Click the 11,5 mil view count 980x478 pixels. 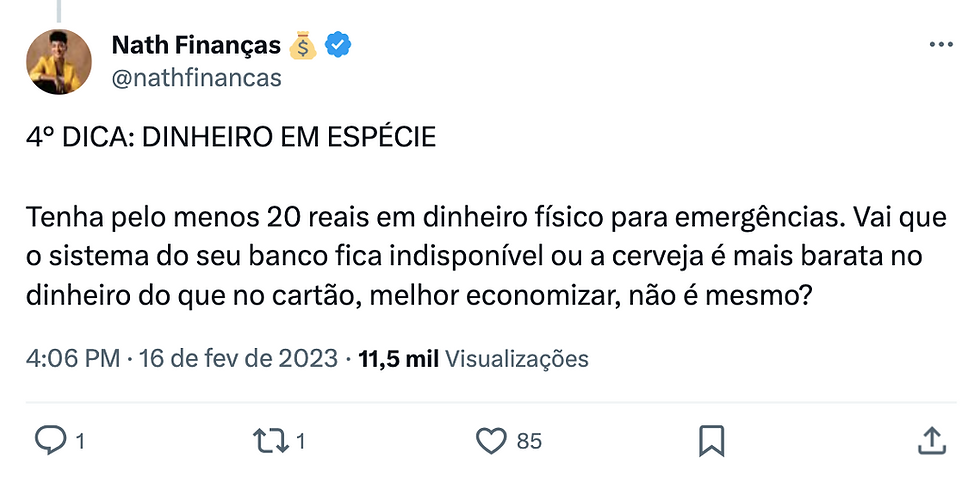pyautogui.click(x=397, y=358)
